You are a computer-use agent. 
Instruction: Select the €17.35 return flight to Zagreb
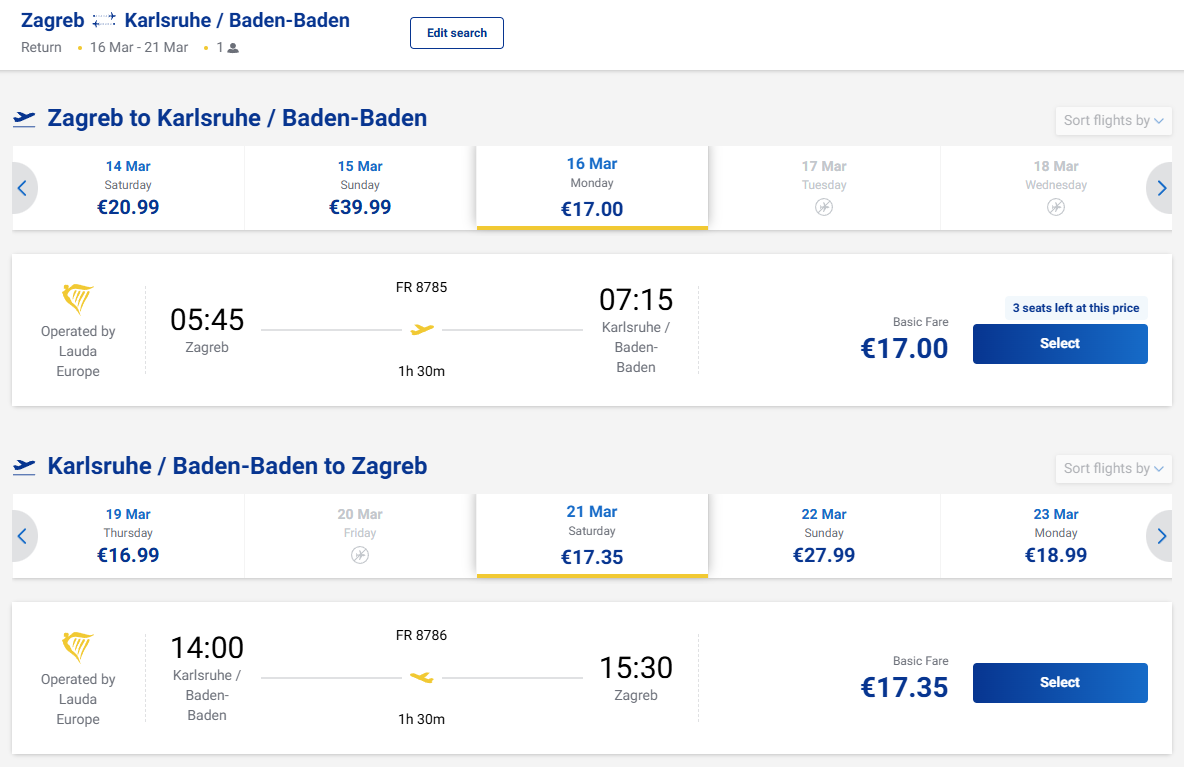(1059, 683)
